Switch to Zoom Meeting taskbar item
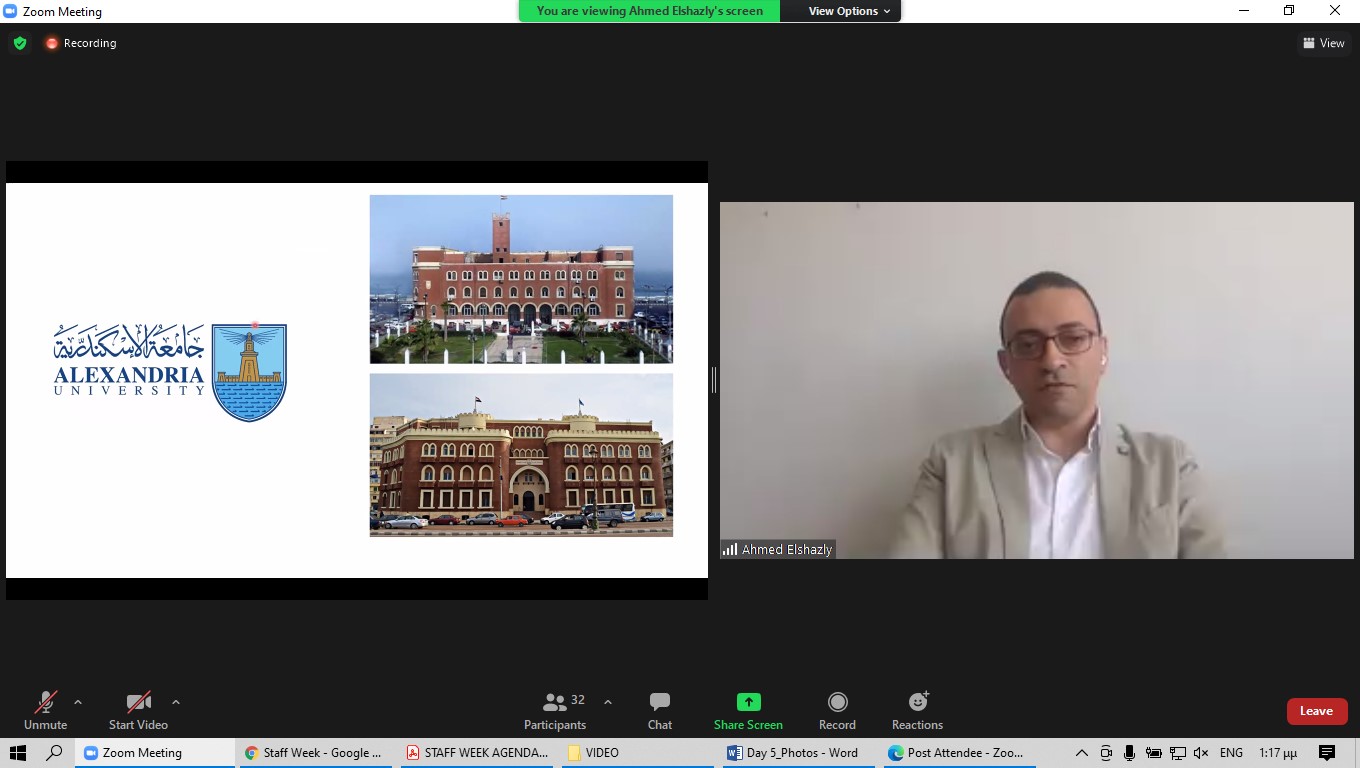The width and height of the screenshot is (1360, 768). [x=154, y=753]
